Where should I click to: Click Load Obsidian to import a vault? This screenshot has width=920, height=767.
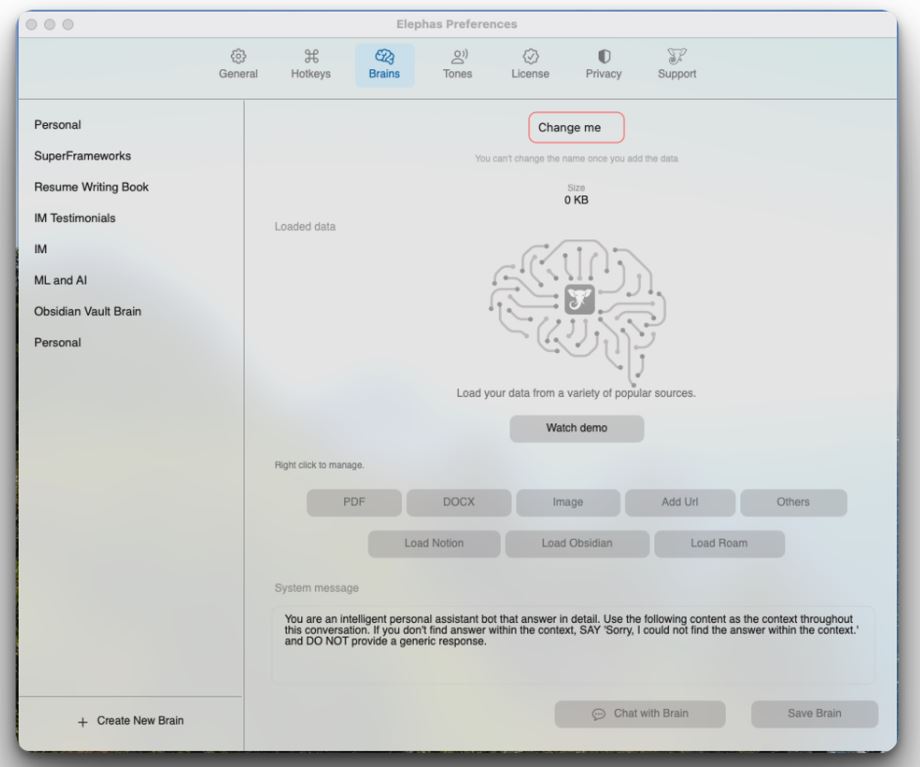coord(577,543)
